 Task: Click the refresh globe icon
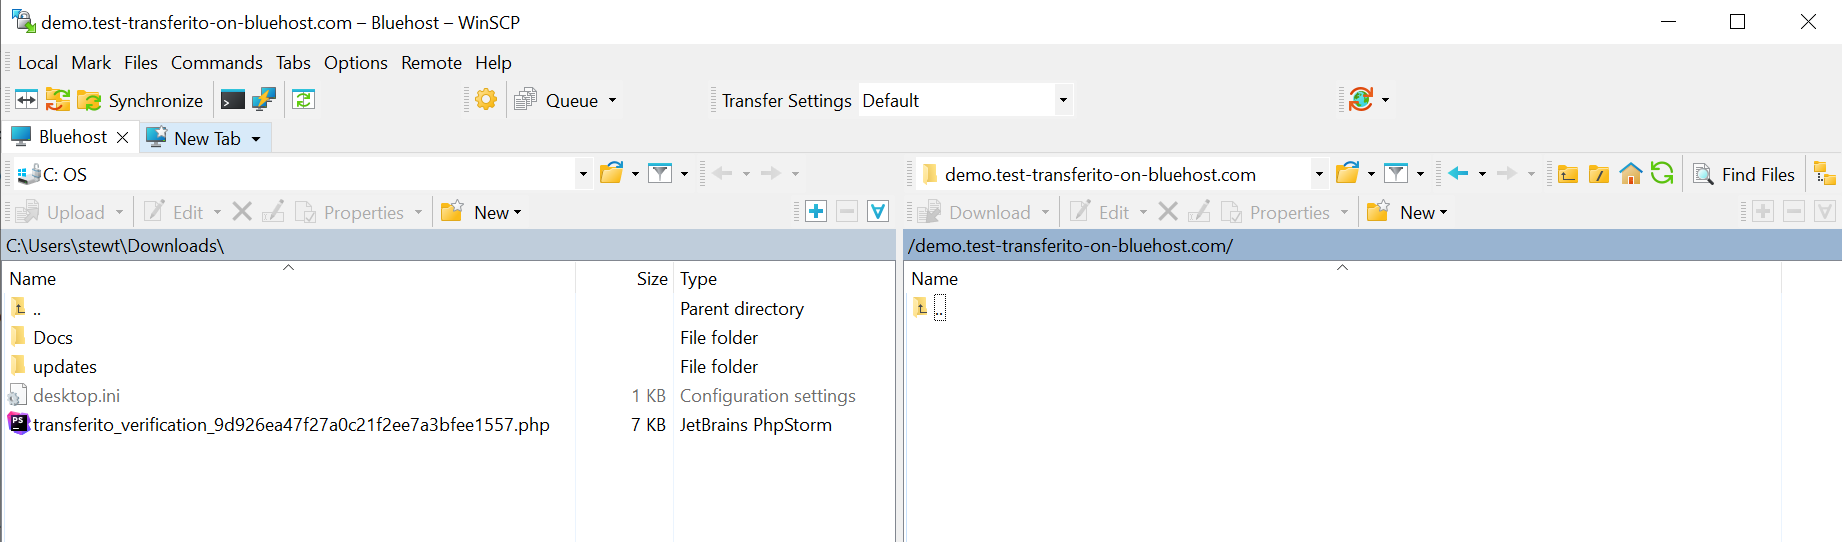pyautogui.click(x=1361, y=99)
